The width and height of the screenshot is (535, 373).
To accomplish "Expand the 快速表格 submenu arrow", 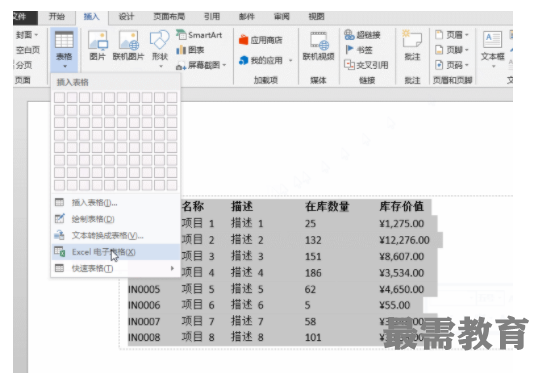I will click(x=172, y=269).
